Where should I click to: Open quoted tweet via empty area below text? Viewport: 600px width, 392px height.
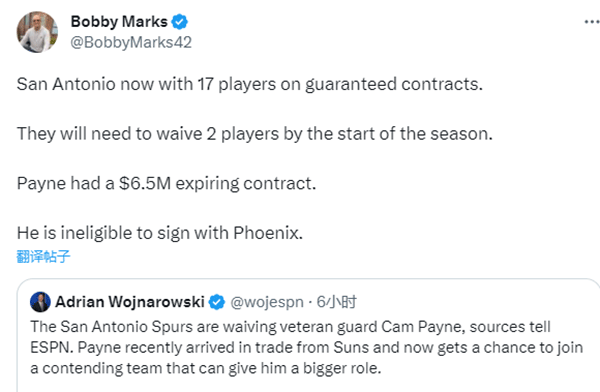[306, 384]
